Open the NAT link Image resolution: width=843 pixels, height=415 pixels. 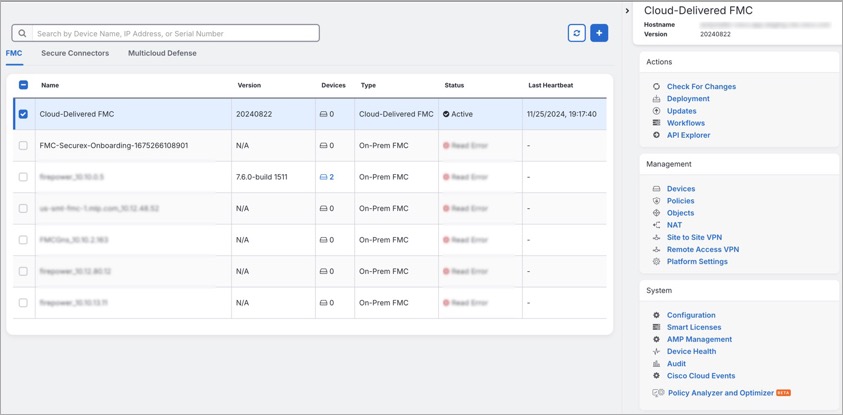pos(674,225)
